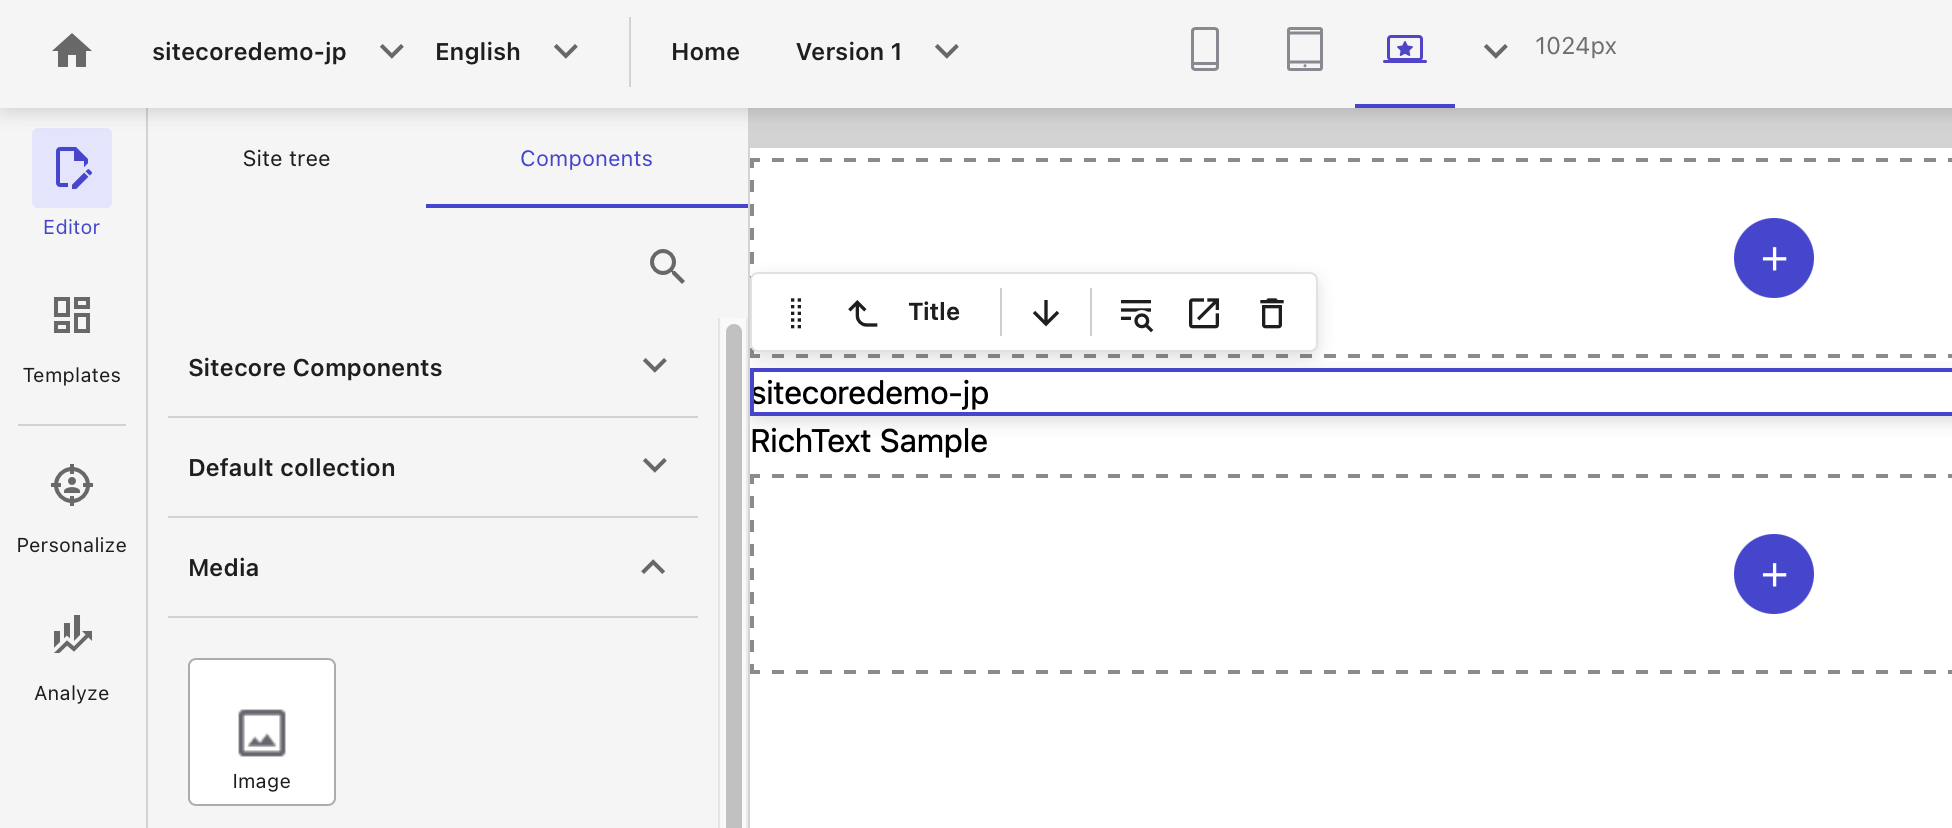This screenshot has height=828, width=1952.
Task: Open the Version 1 dropdown
Action: (877, 51)
